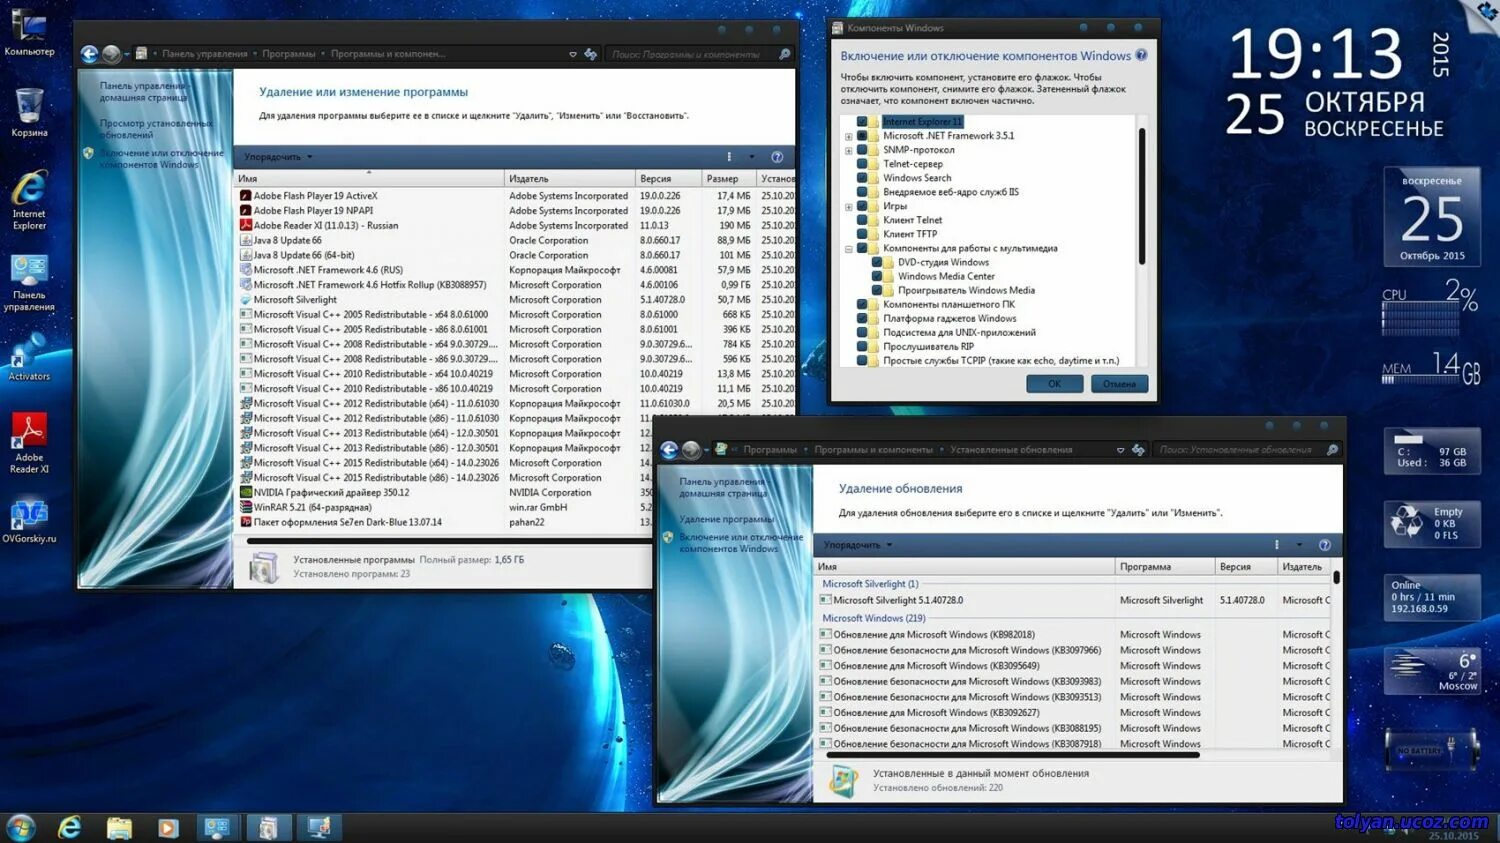This screenshot has height=843, width=1500.
Task: Click the Windows Start orb
Action: point(21,827)
